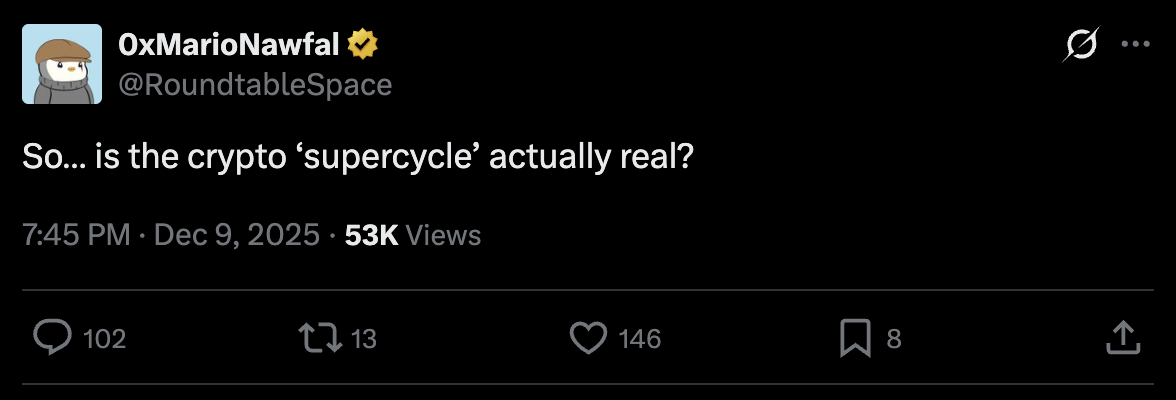
Task: Visit the @RoundtableSpace handle link
Action: (255, 85)
